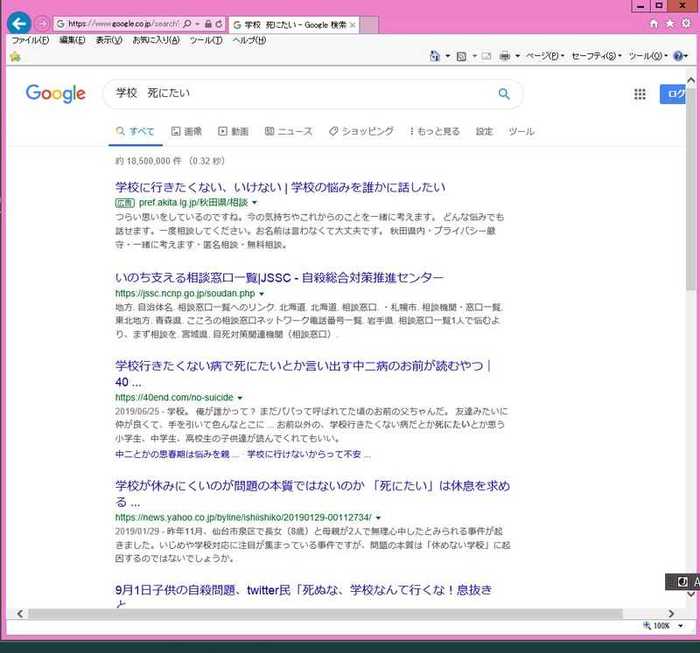Open the もっと見る search options

tap(434, 131)
